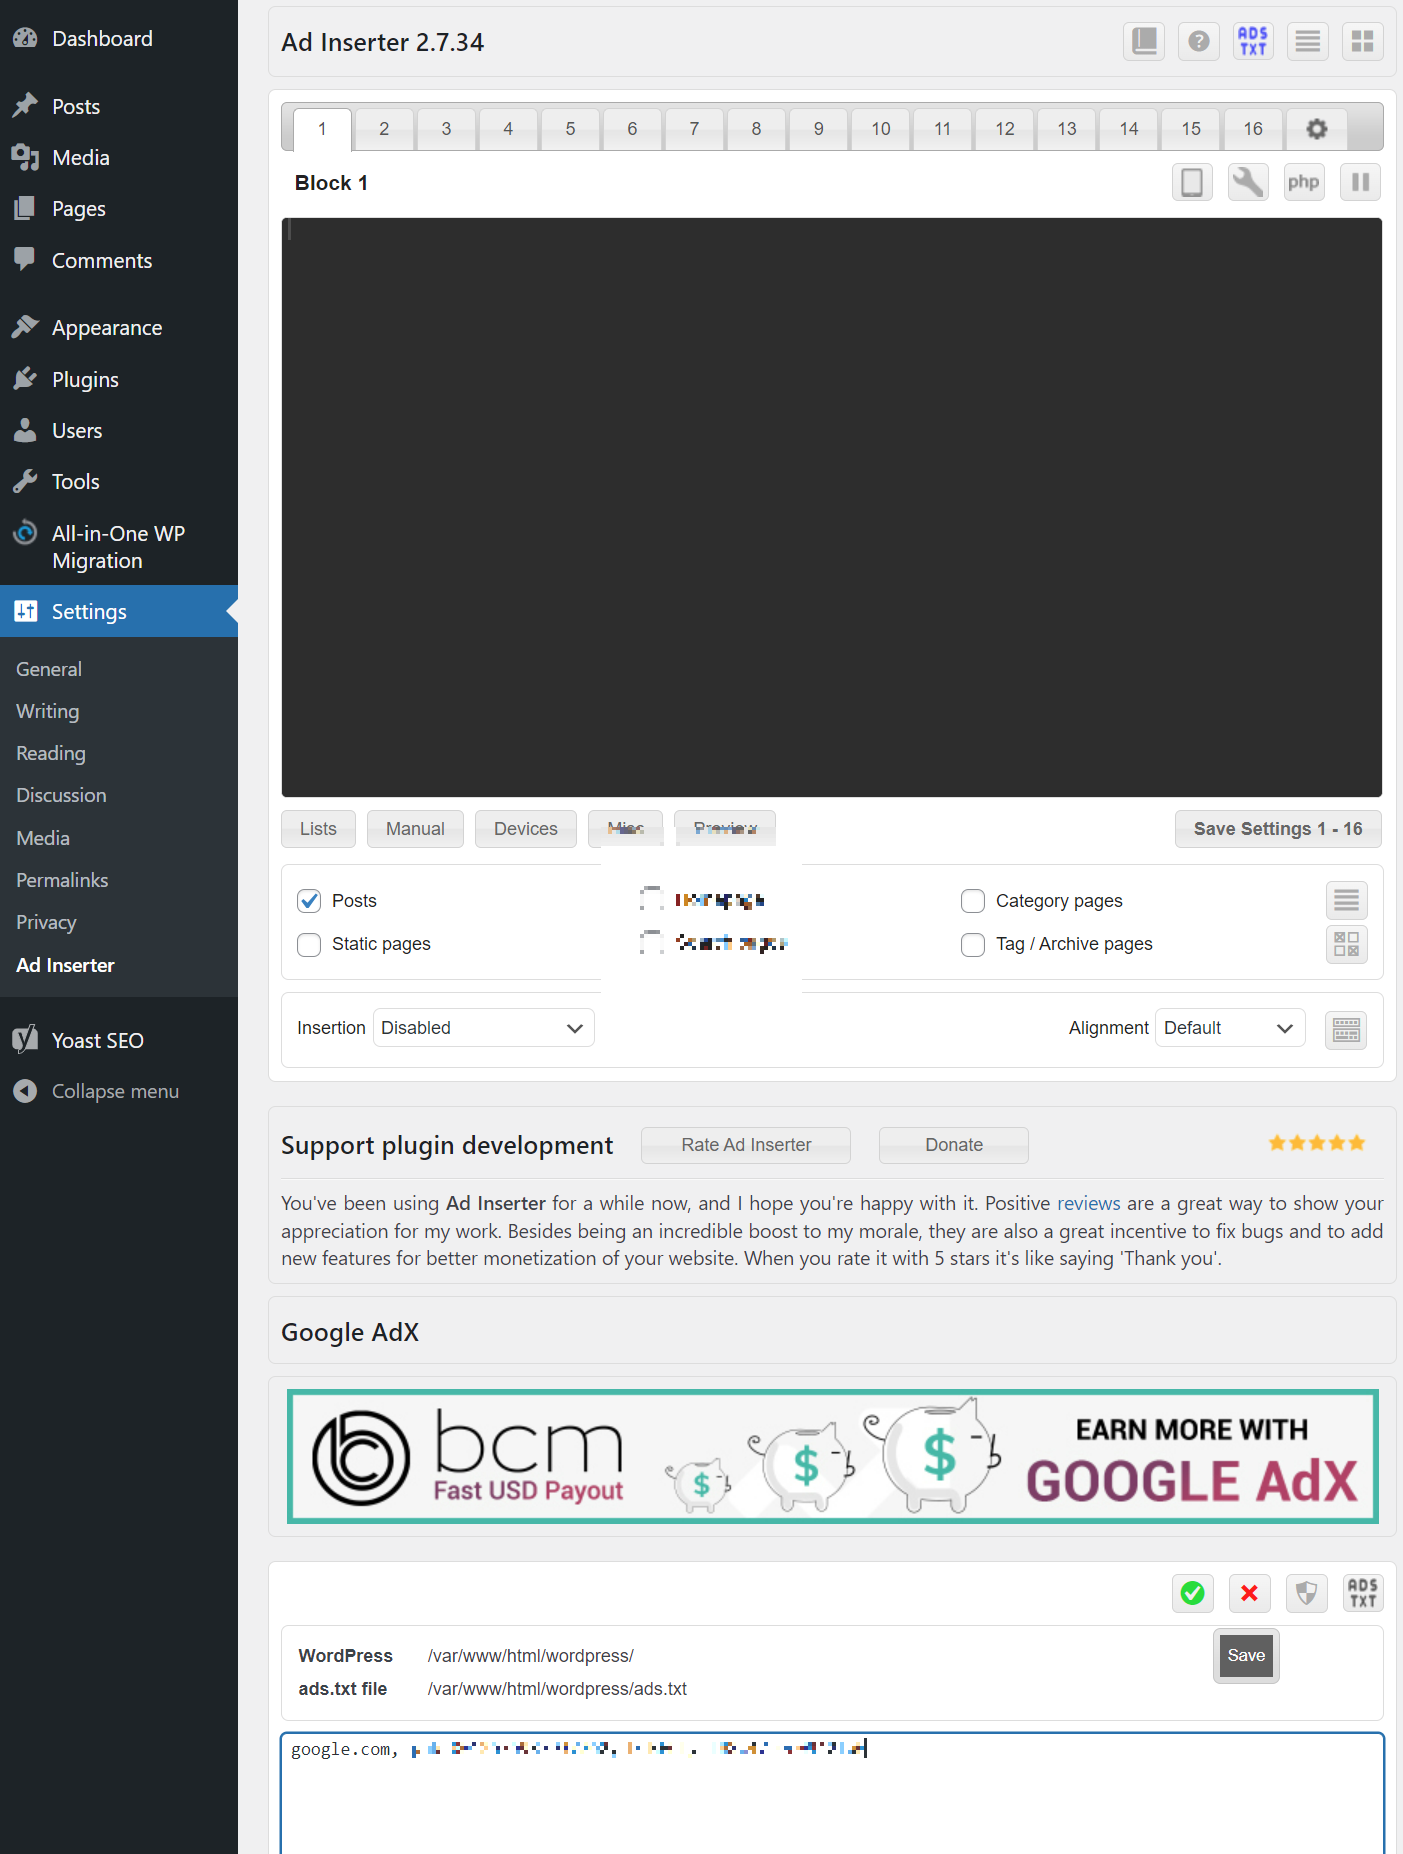Click the green checkmark ads.txt icon

point(1192,1593)
